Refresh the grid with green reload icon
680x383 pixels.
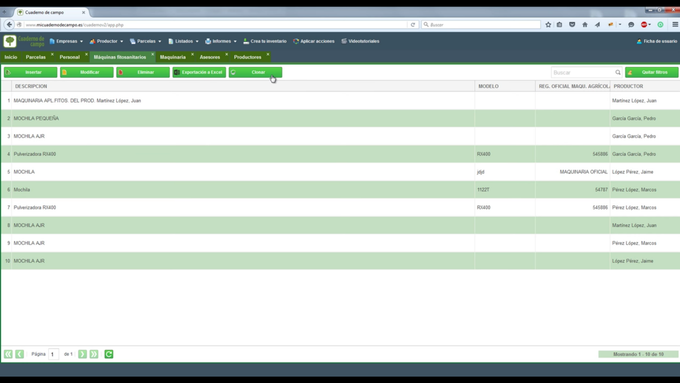click(109, 354)
